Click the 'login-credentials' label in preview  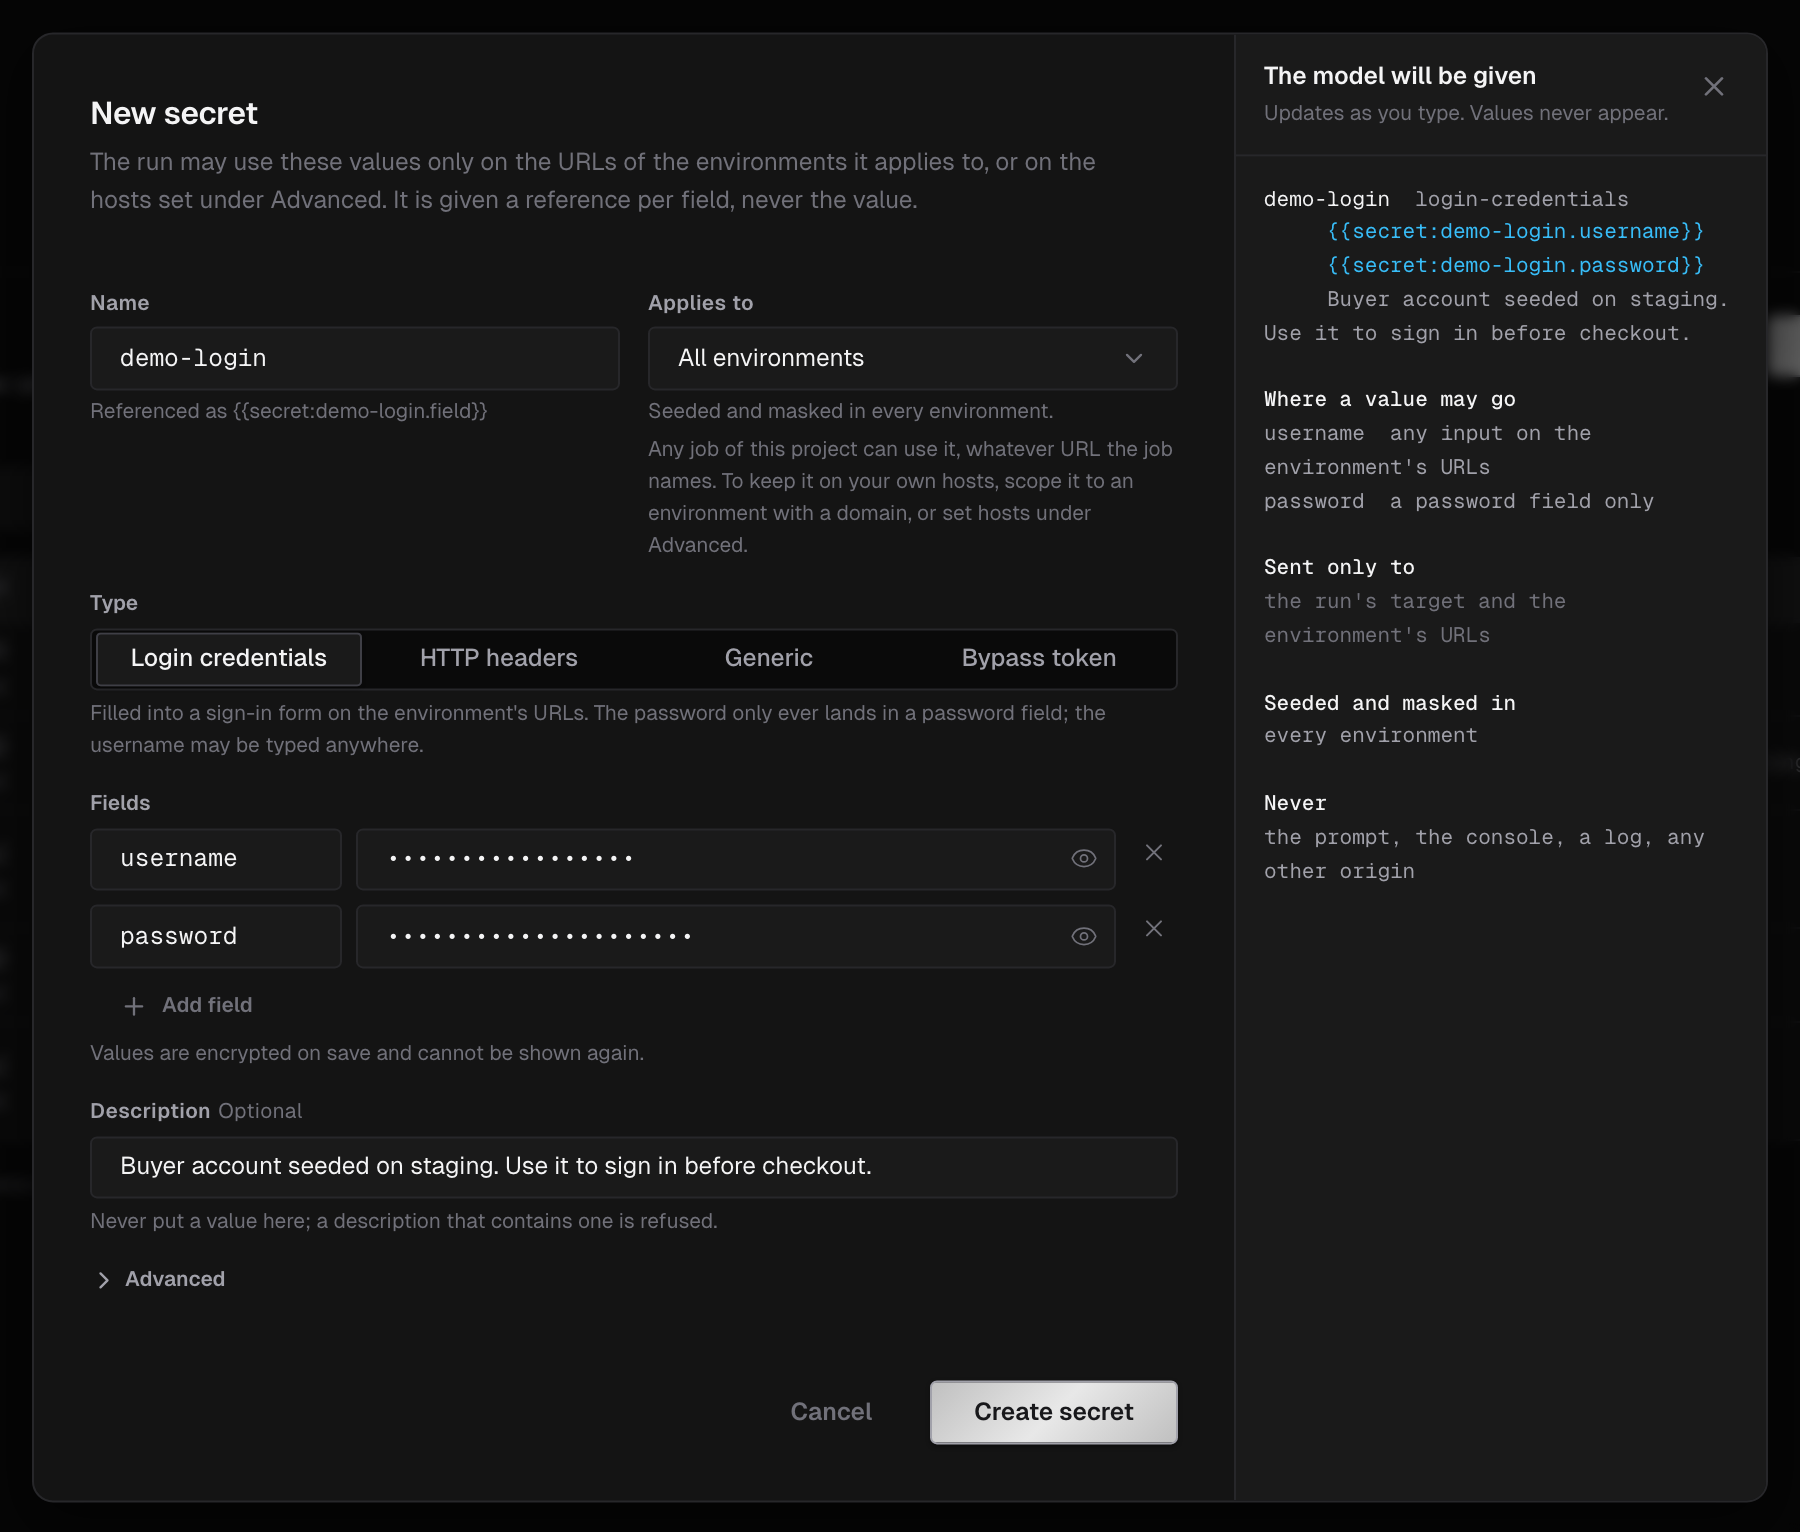pos(1521,200)
